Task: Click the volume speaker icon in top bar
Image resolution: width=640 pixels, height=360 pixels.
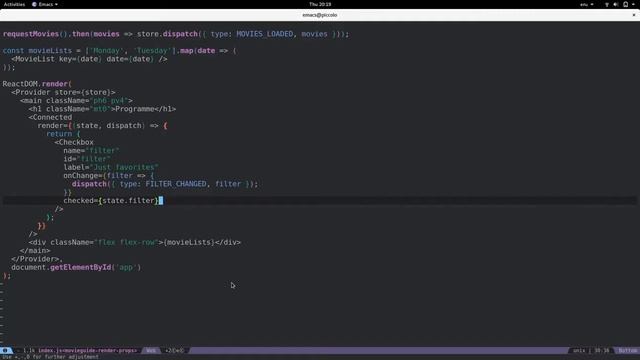Action: (616, 4)
